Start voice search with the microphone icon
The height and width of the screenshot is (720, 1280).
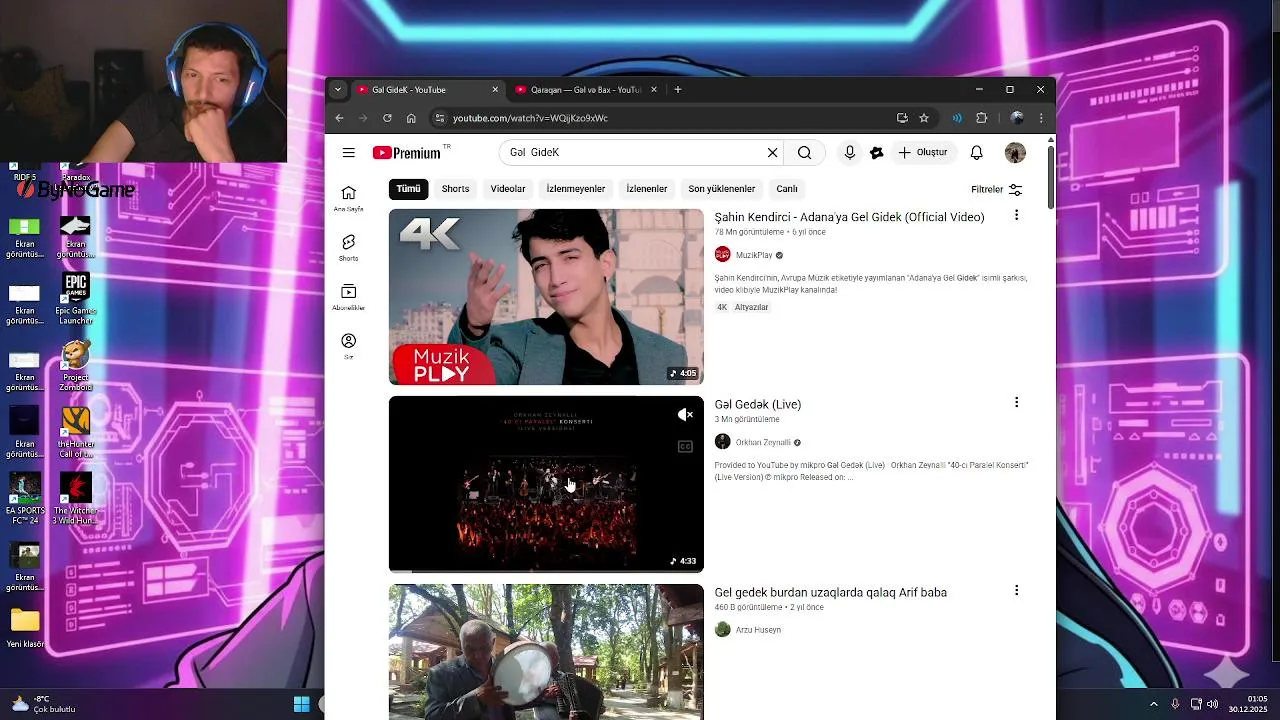point(849,153)
